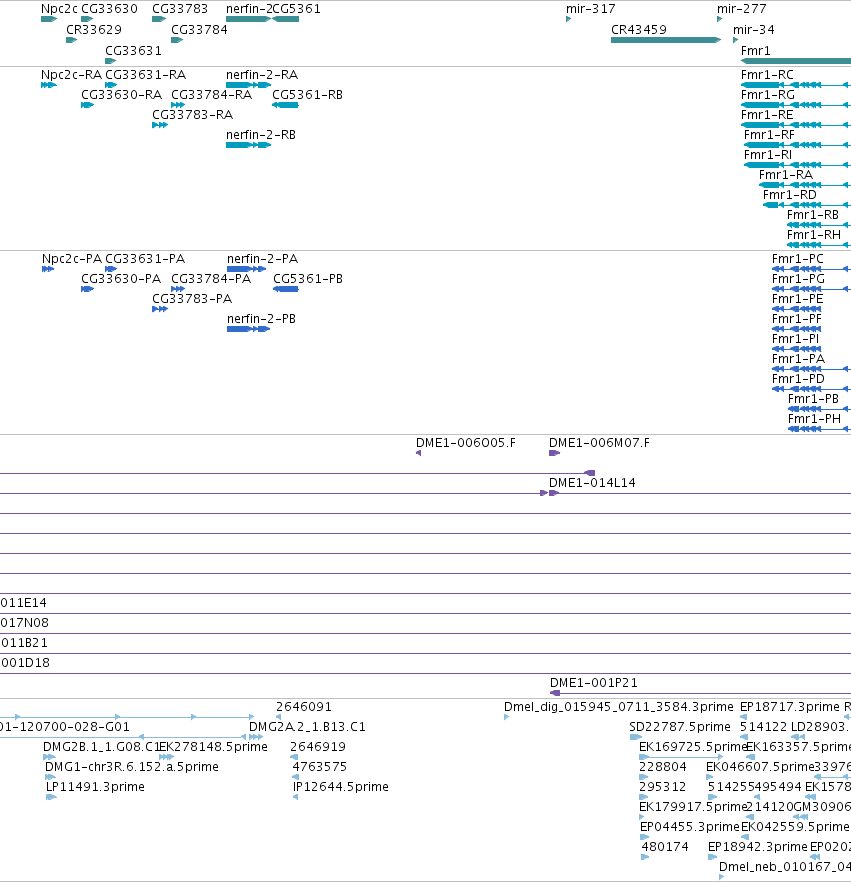The image size is (851, 882).
Task: Click the DME1-014L14 BAC label
Action: point(592,483)
